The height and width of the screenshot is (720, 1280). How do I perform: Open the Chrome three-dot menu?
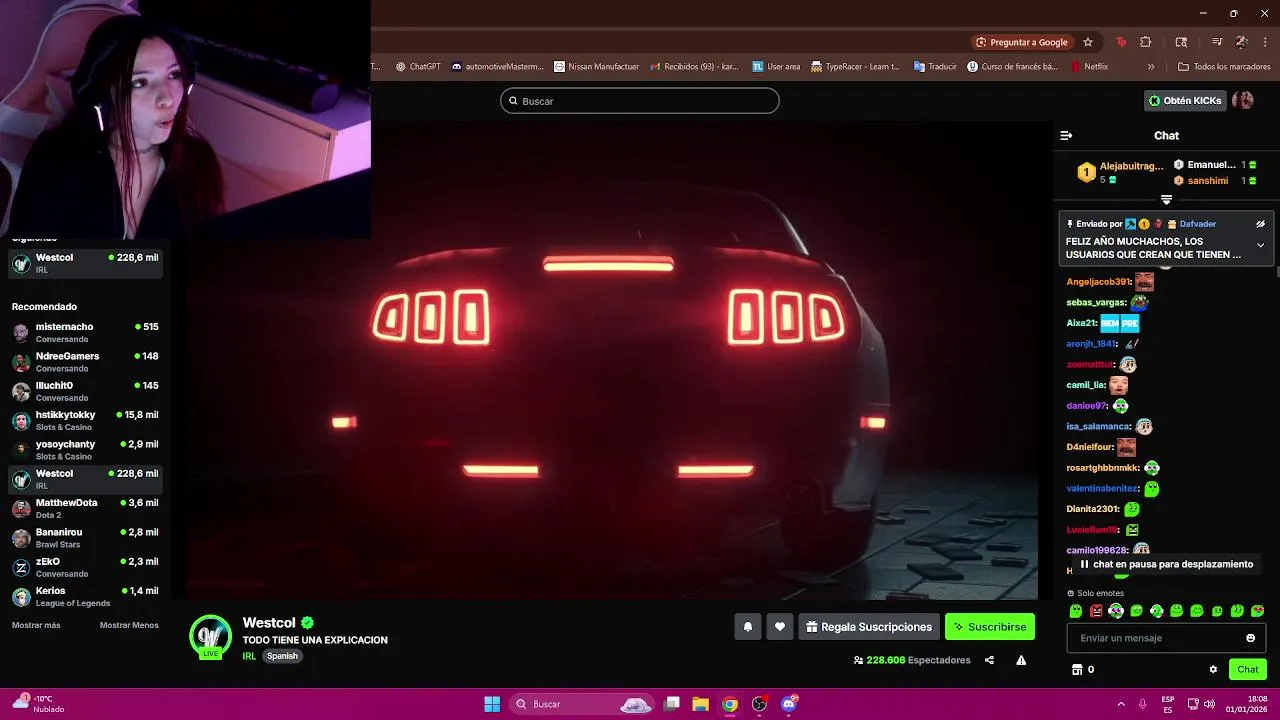tap(1265, 42)
